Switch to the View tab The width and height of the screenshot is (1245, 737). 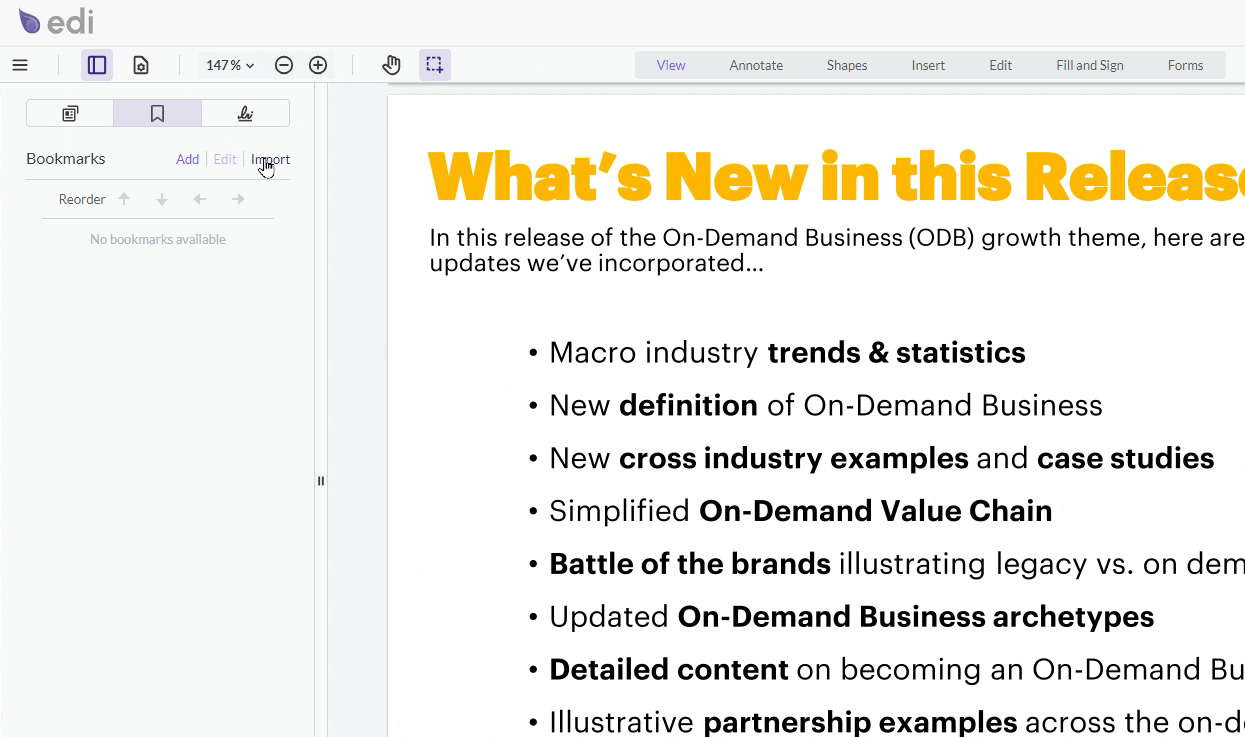point(671,65)
